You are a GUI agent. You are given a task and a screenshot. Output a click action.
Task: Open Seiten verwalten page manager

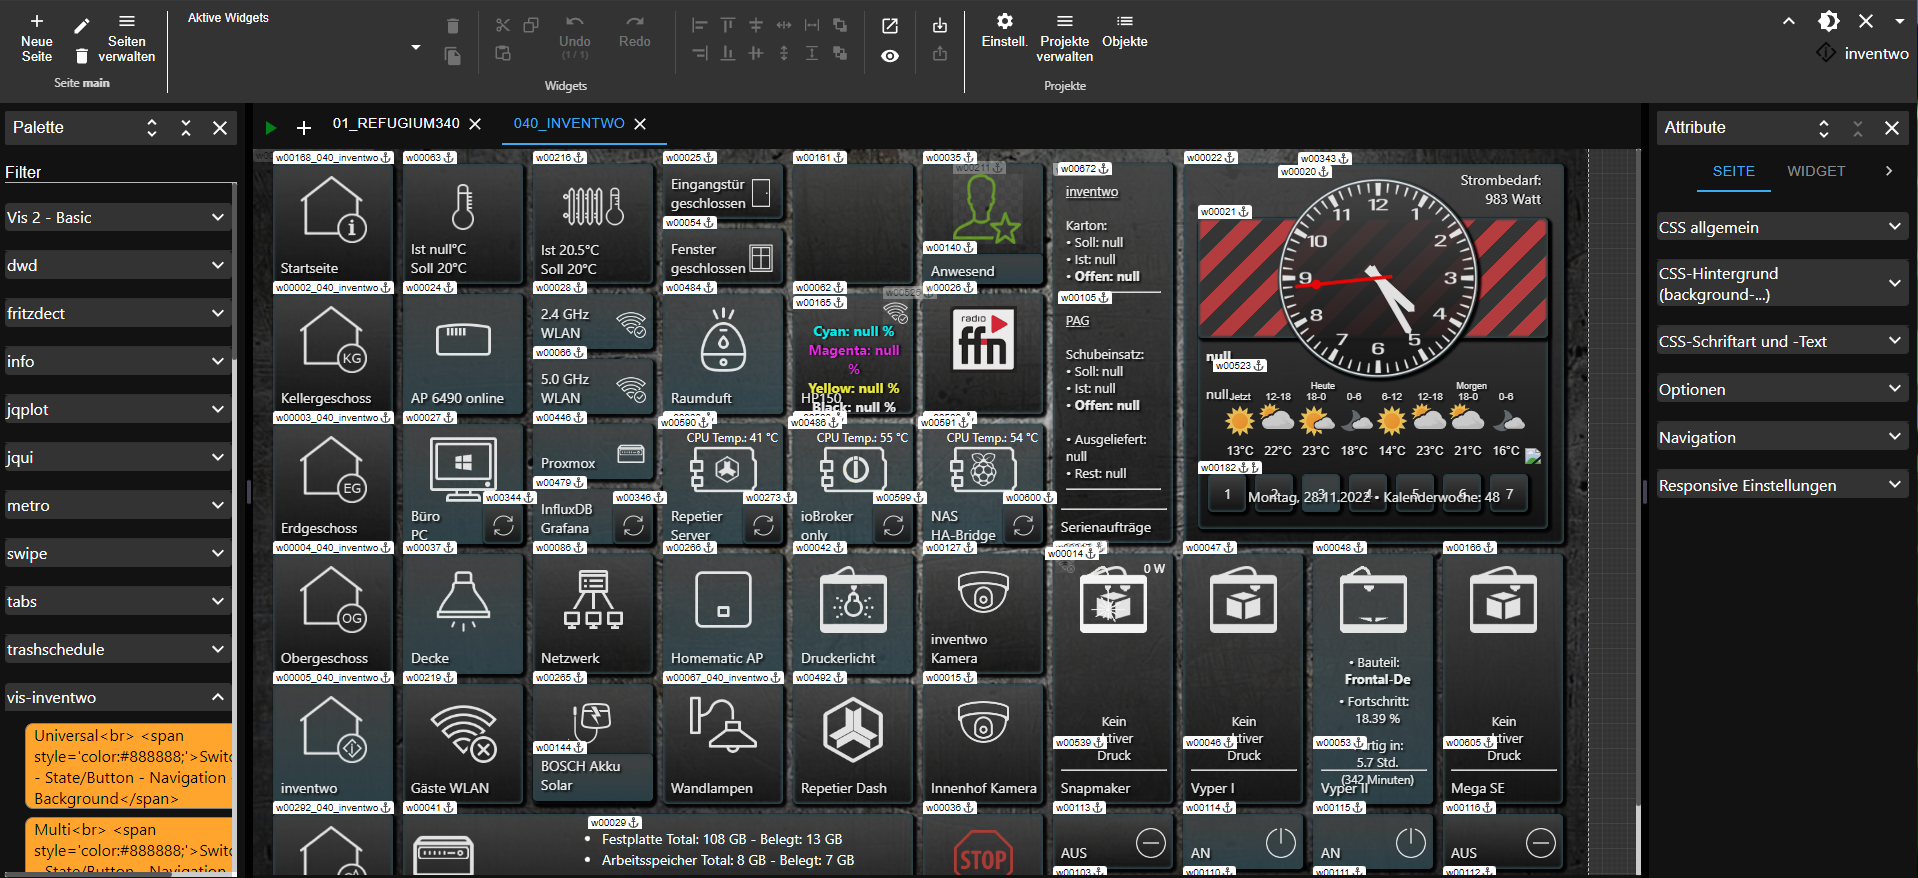[x=126, y=40]
